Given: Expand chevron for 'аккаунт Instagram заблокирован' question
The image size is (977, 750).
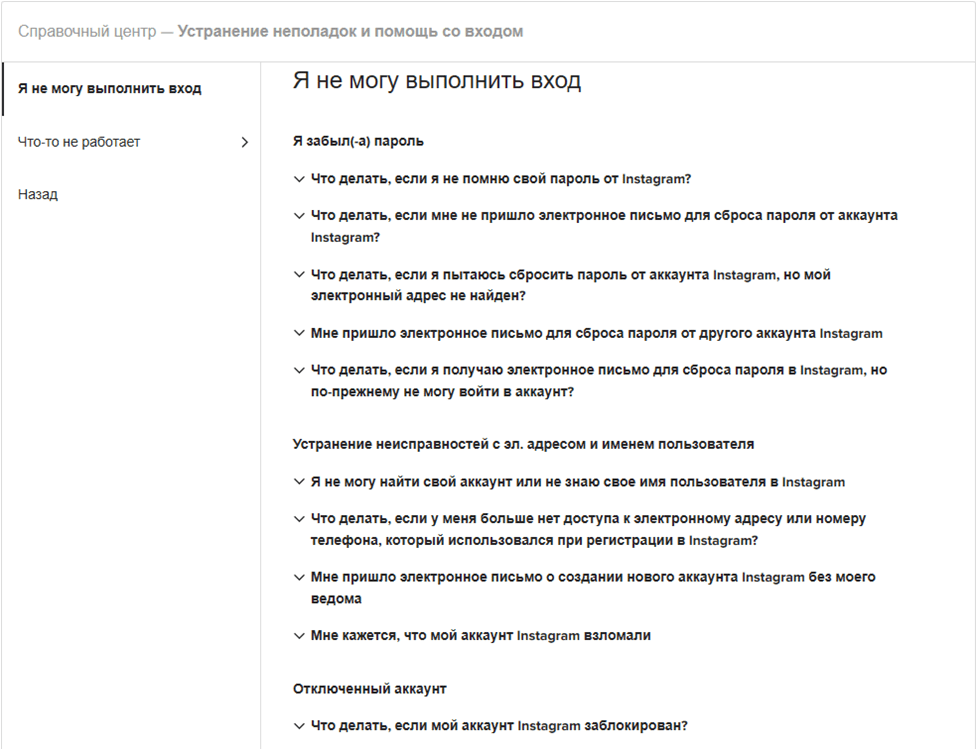Looking at the screenshot, I should tap(298, 725).
